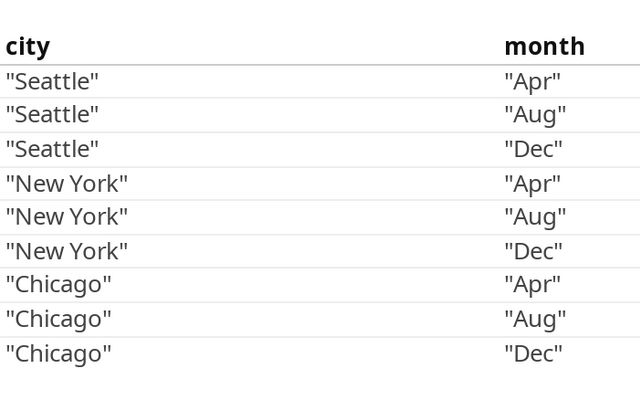The width and height of the screenshot is (640, 400).
Task: Click the Apr month cell for New York
Action: pos(533,184)
